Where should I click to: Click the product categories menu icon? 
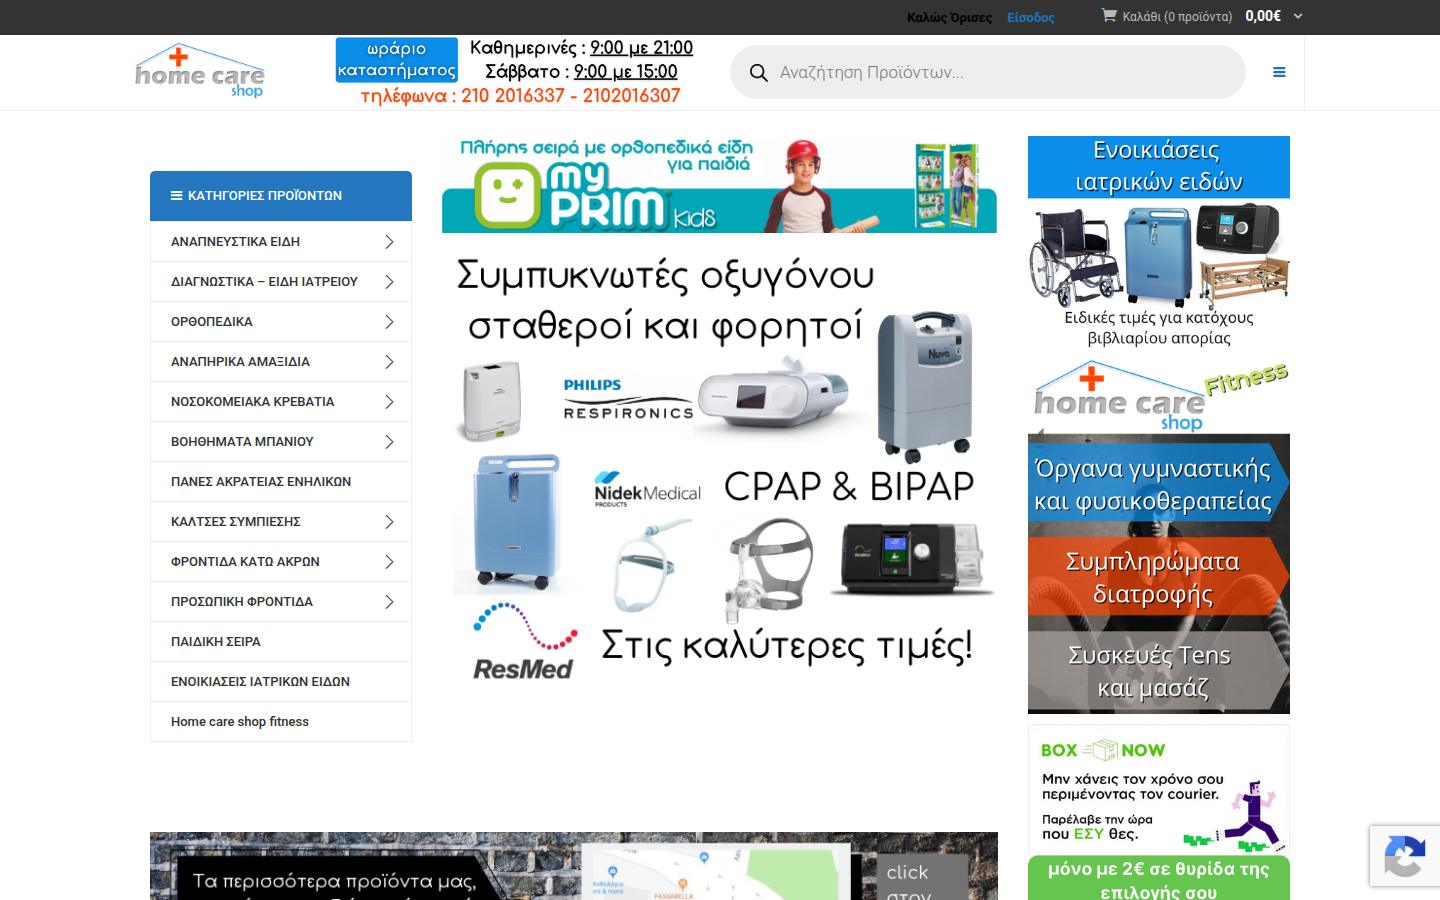(177, 196)
